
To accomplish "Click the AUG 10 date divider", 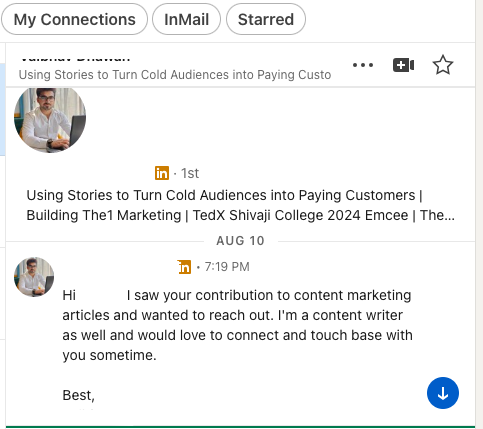I will [x=240, y=241].
